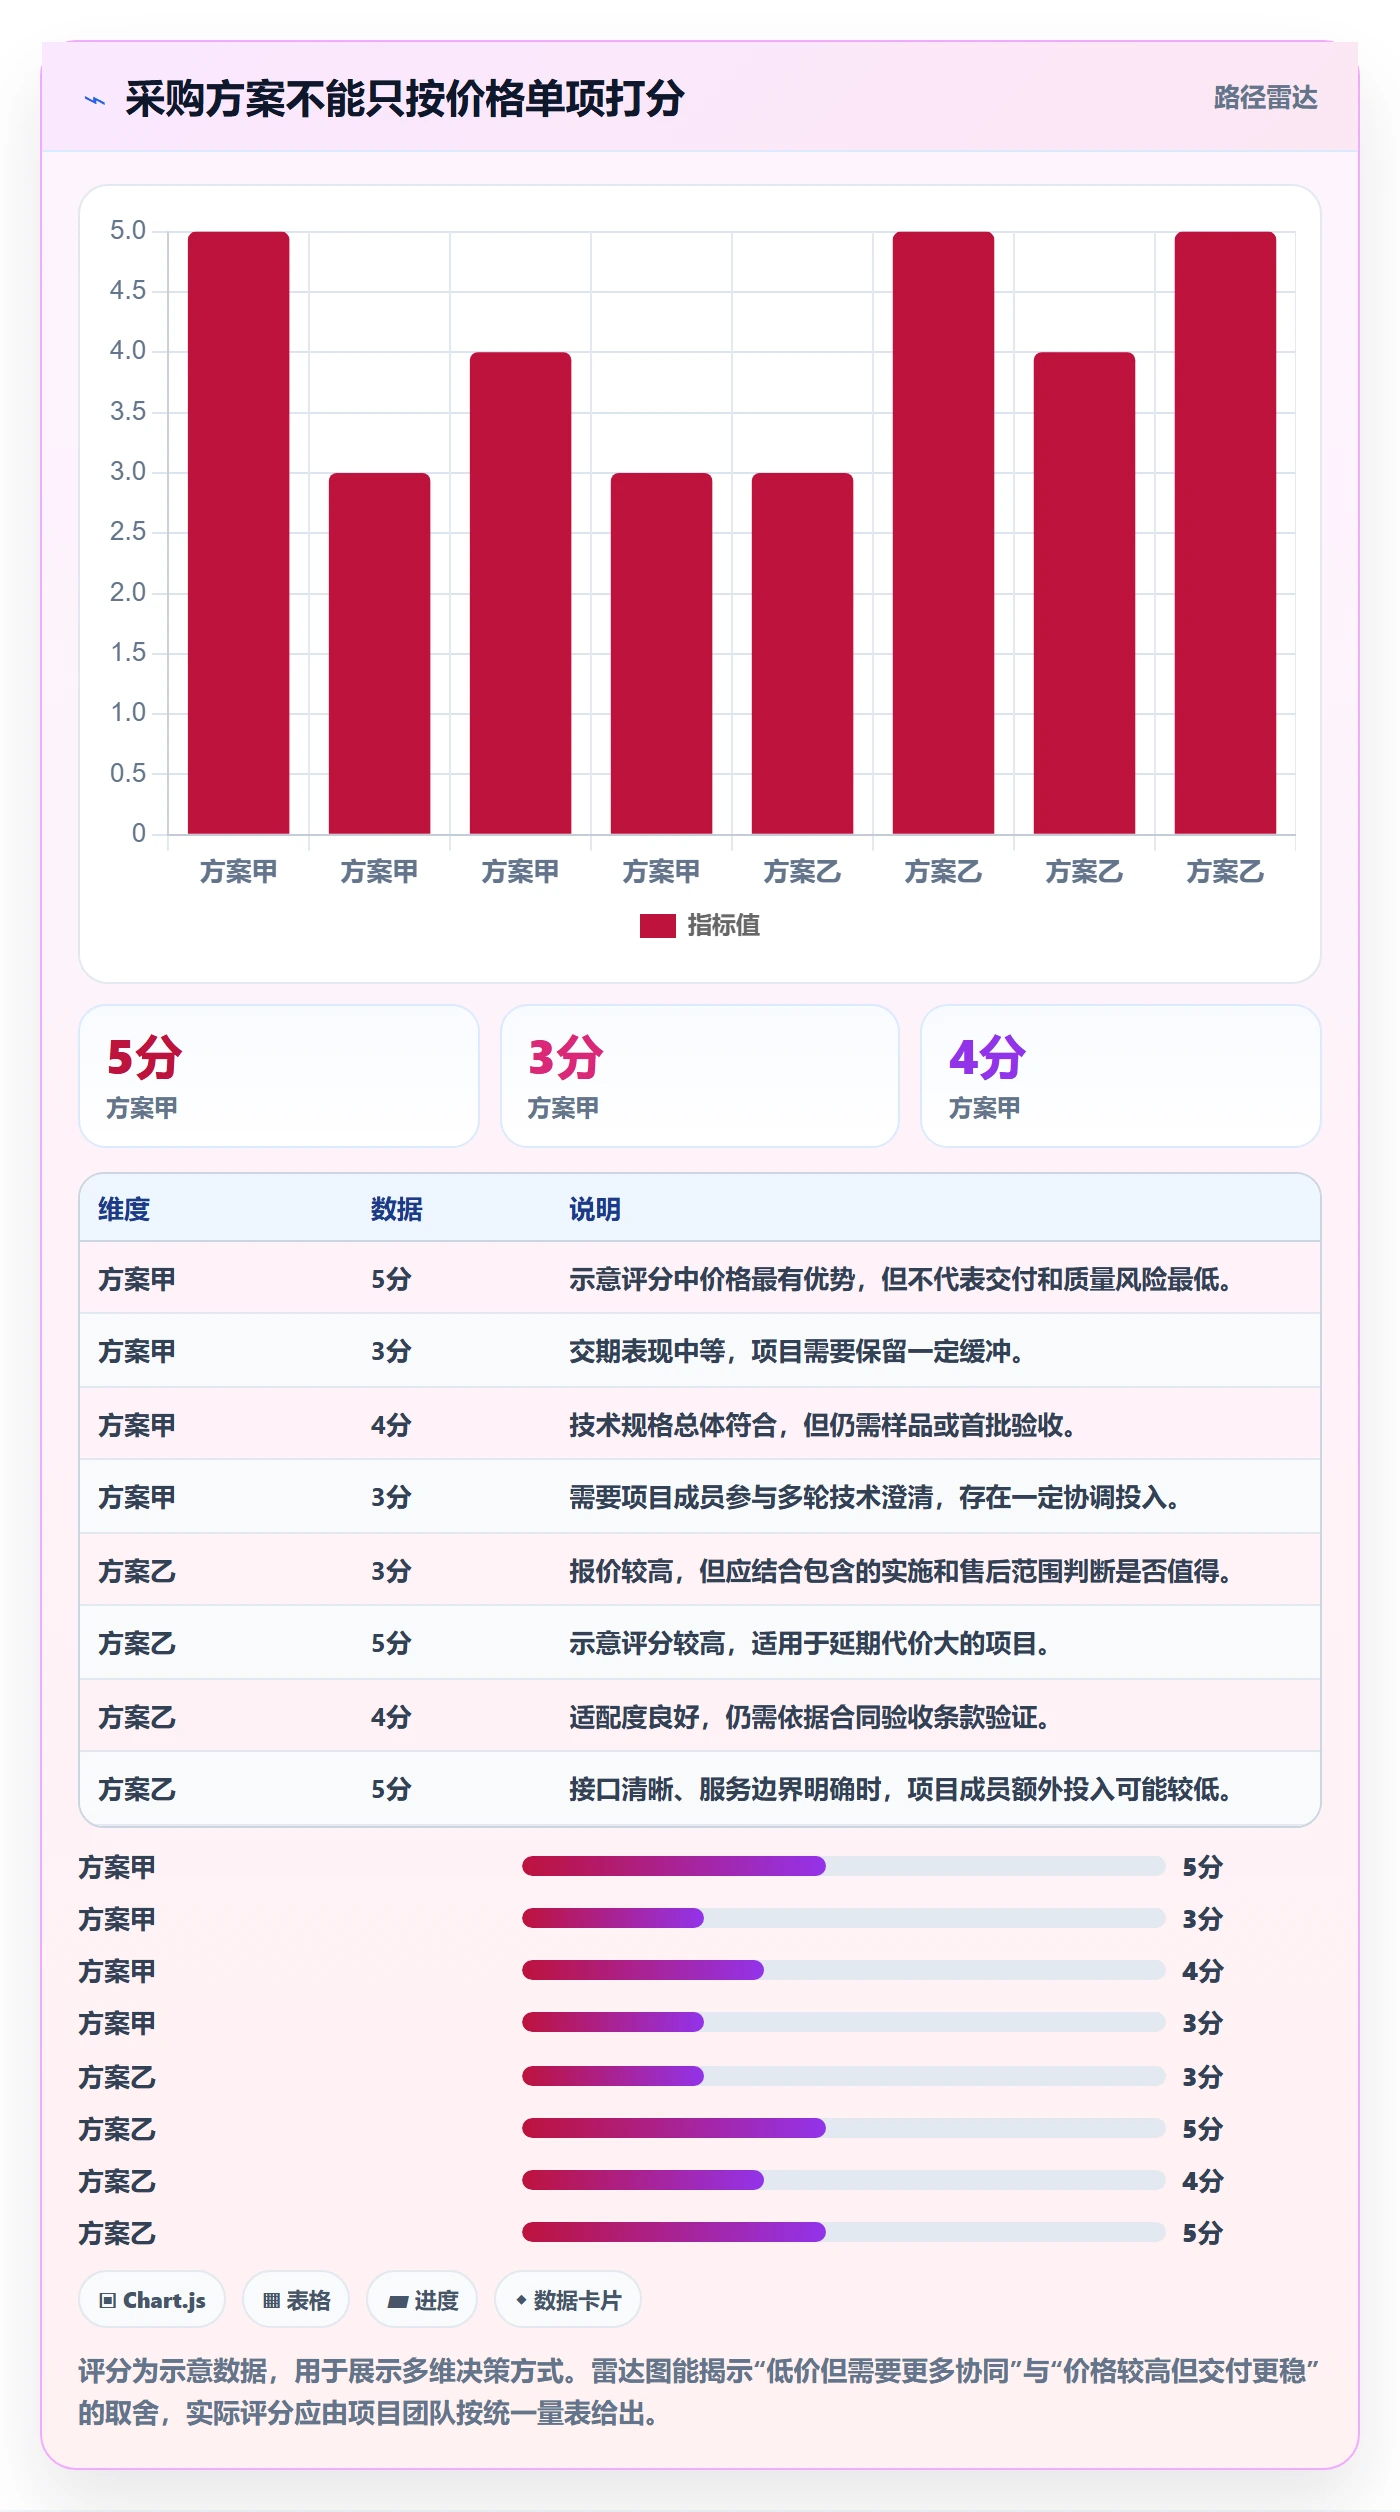Click the 方案甲 progress bar showing 5分

(844, 1866)
